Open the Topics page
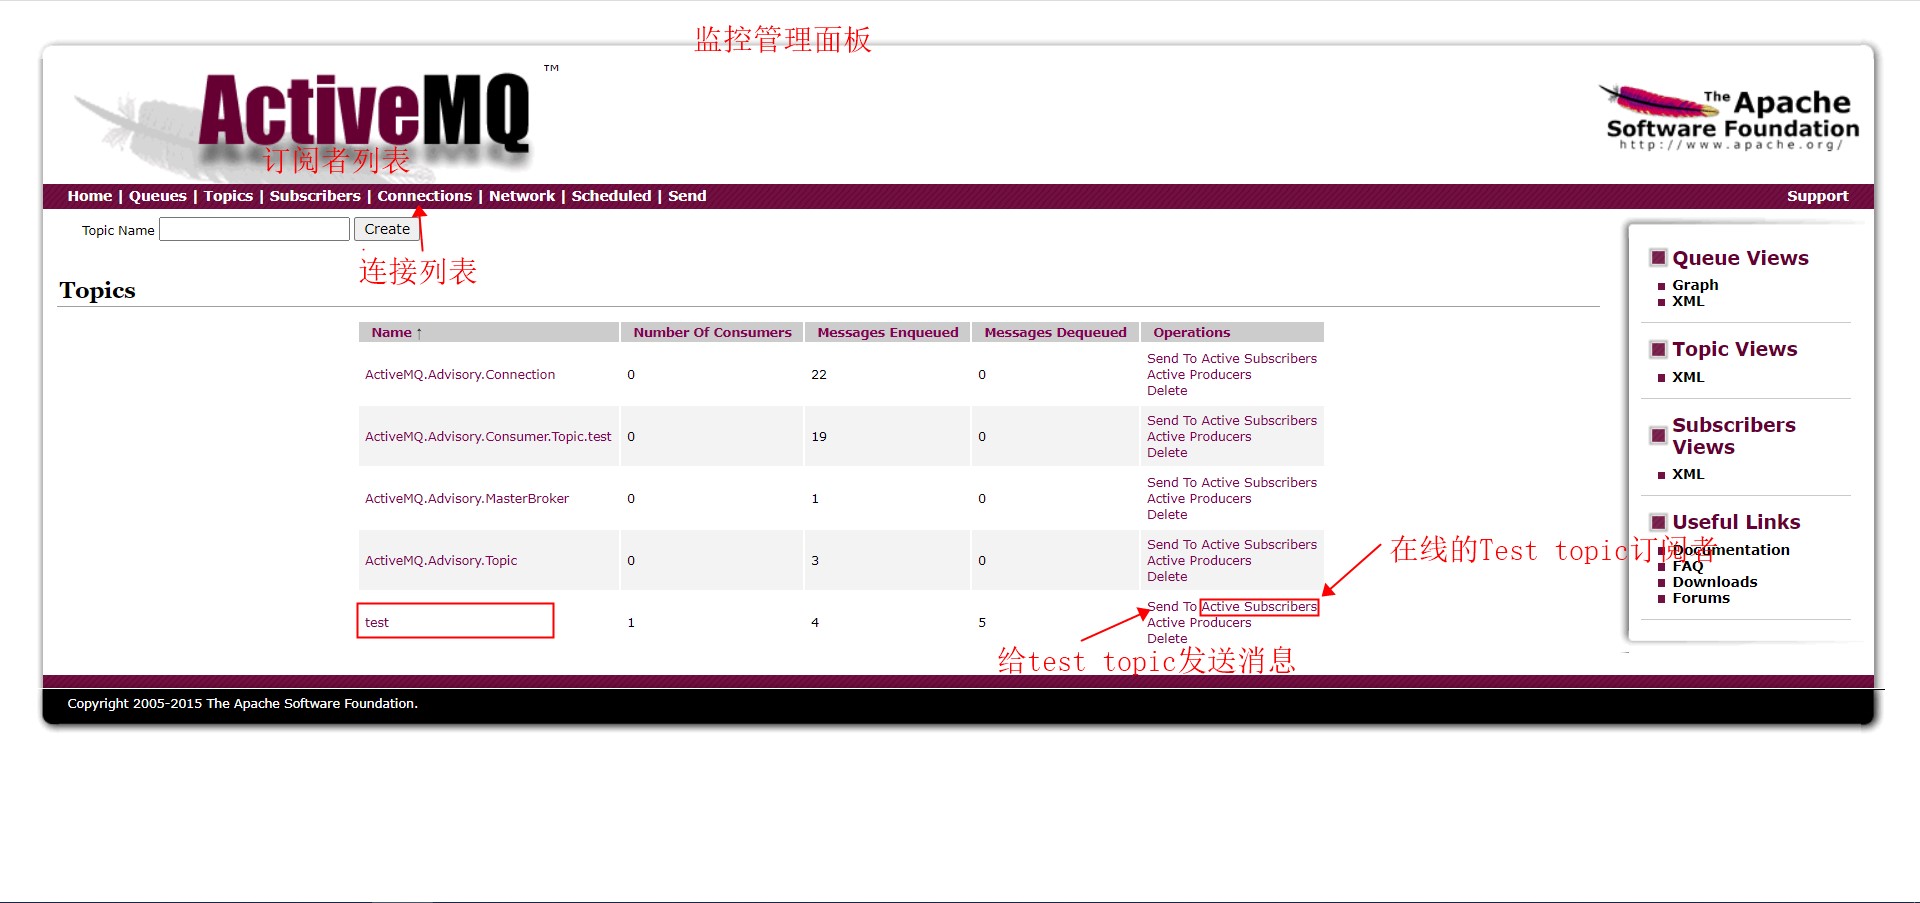Viewport: 1920px width, 903px height. (x=228, y=196)
